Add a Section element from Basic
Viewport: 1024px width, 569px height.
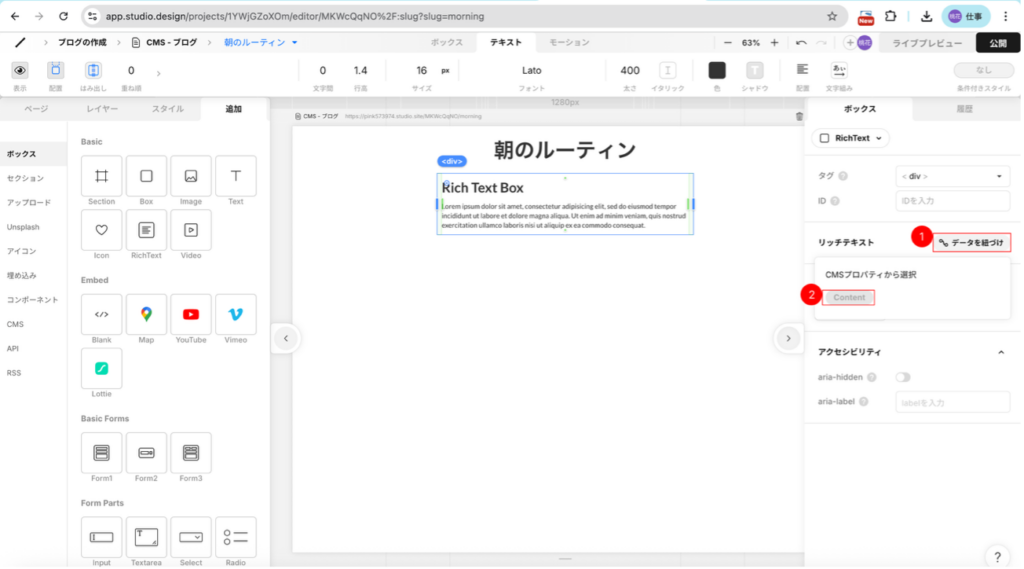coord(101,176)
